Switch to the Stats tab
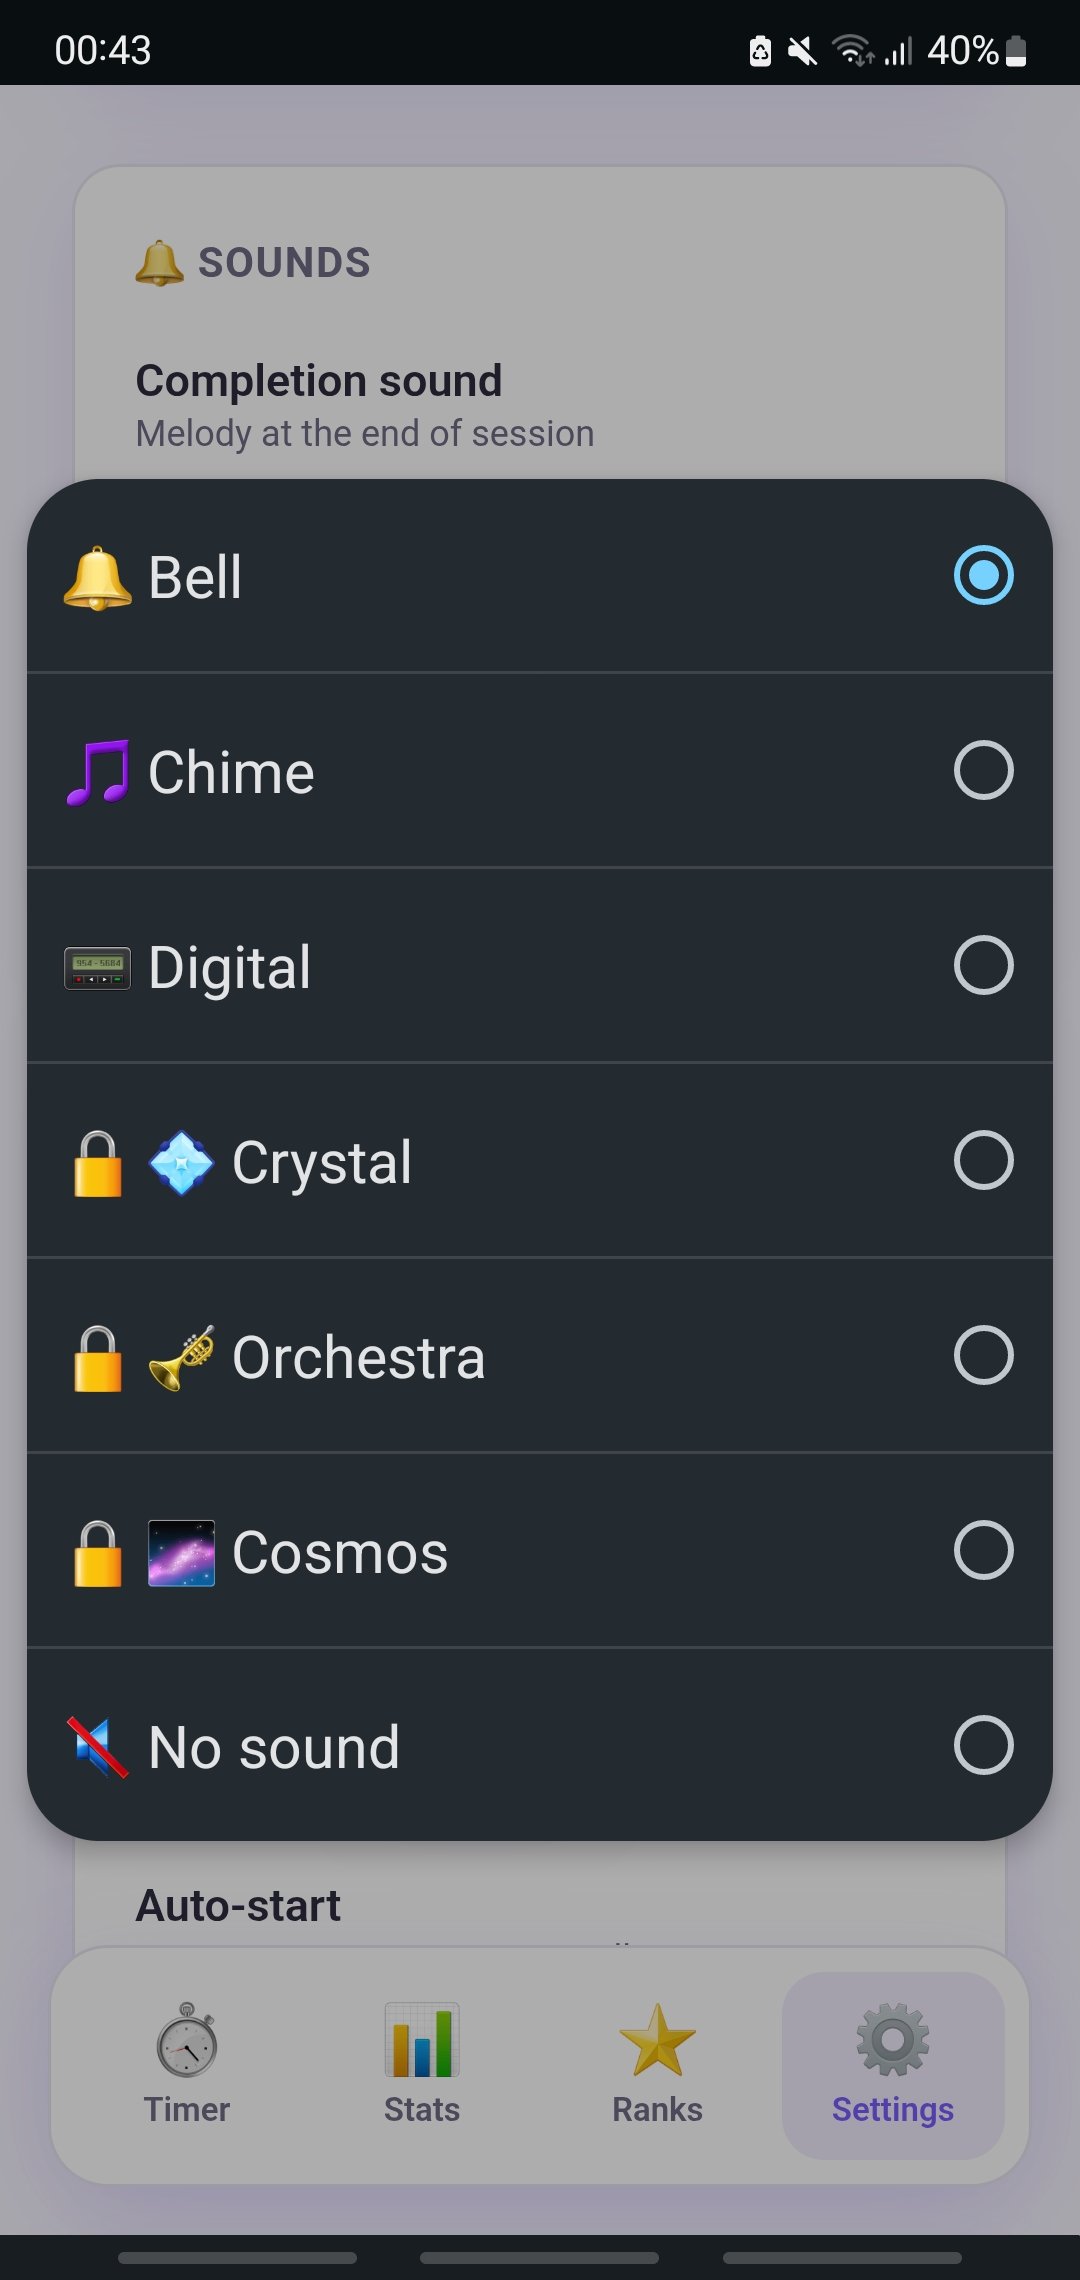This screenshot has width=1080, height=2280. coord(422,2065)
